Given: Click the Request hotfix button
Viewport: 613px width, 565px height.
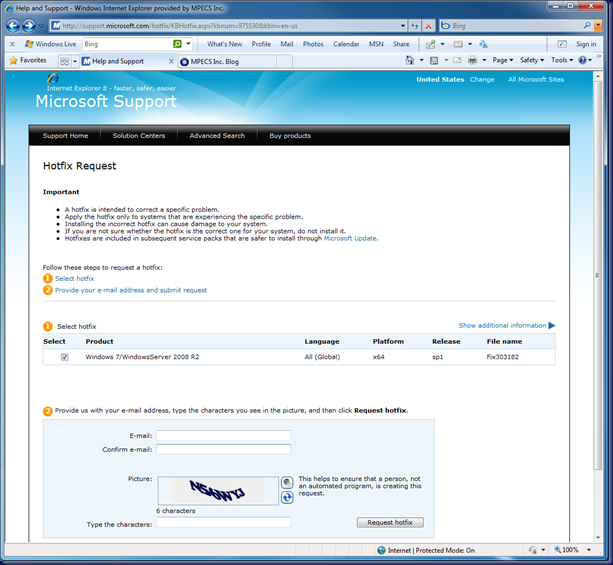Looking at the screenshot, I should tap(390, 522).
